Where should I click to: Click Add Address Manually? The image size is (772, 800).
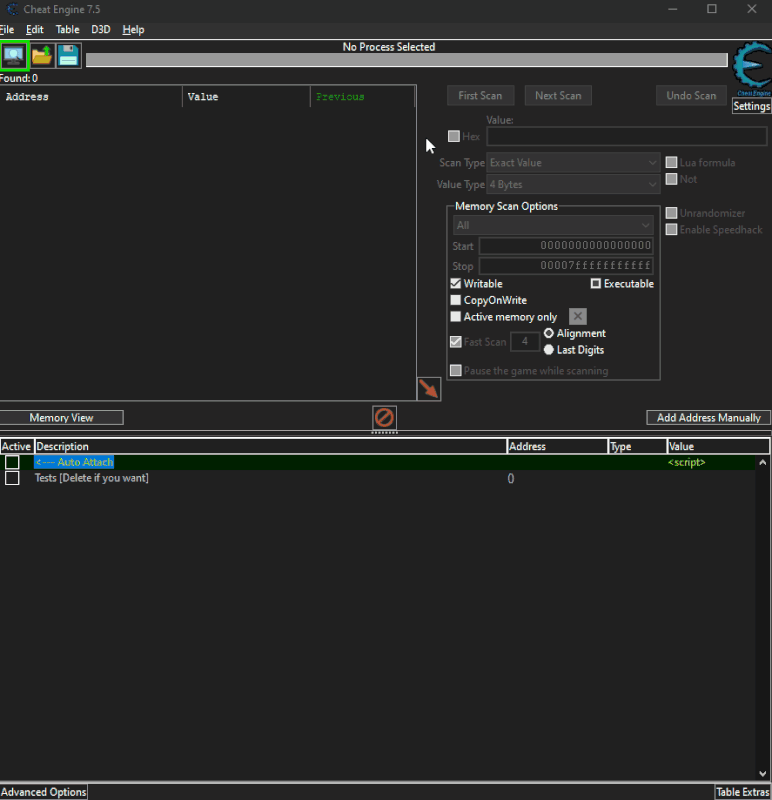click(x=709, y=417)
